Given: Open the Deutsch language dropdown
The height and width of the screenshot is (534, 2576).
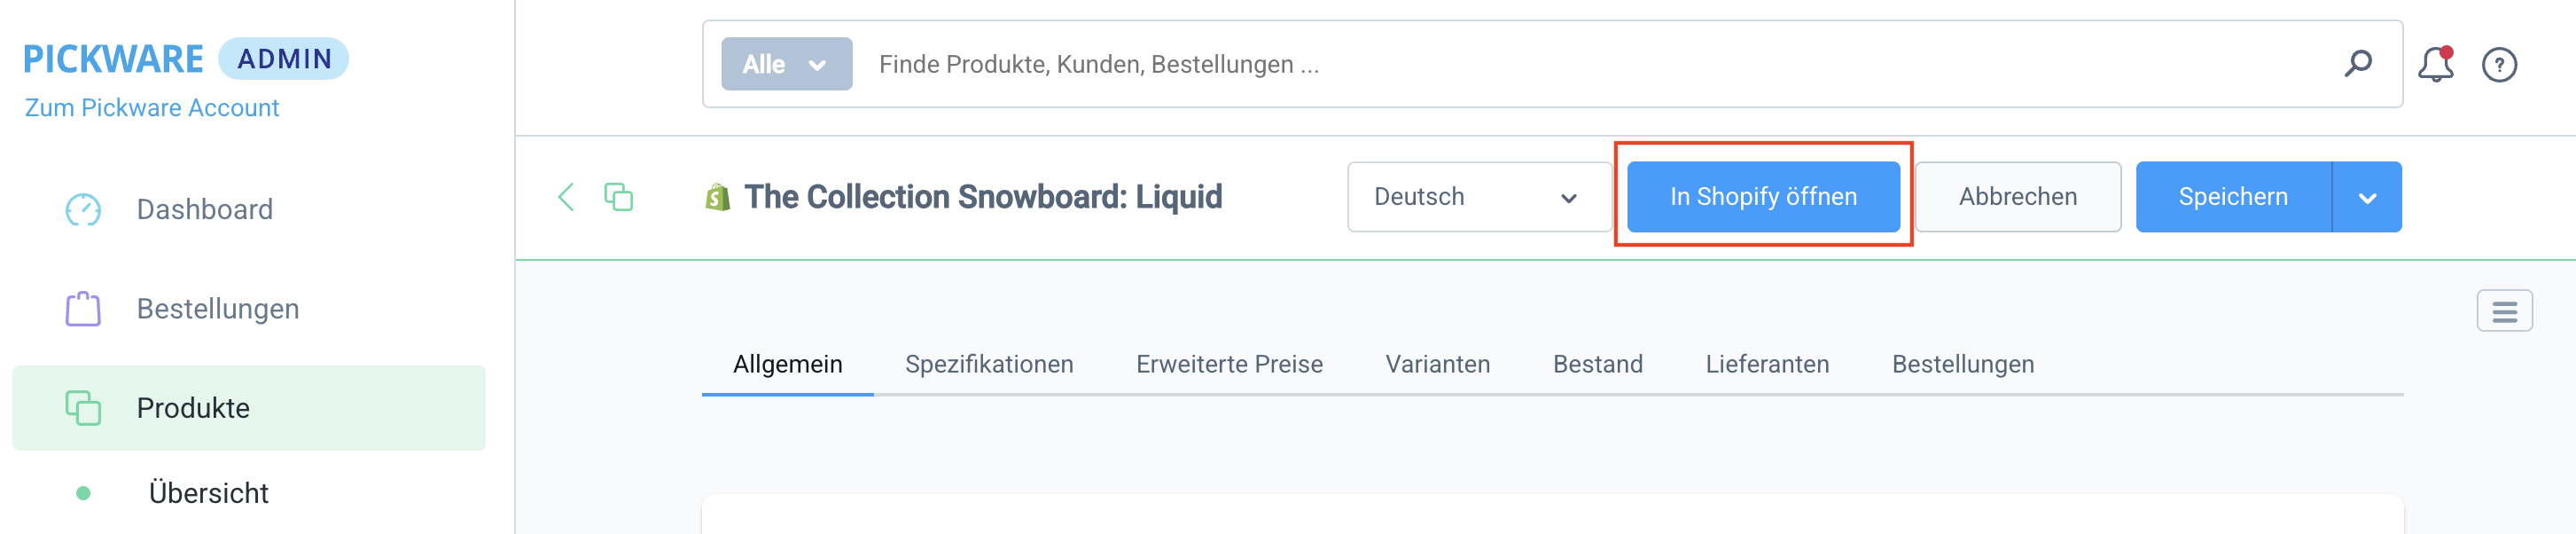Looking at the screenshot, I should [1477, 197].
